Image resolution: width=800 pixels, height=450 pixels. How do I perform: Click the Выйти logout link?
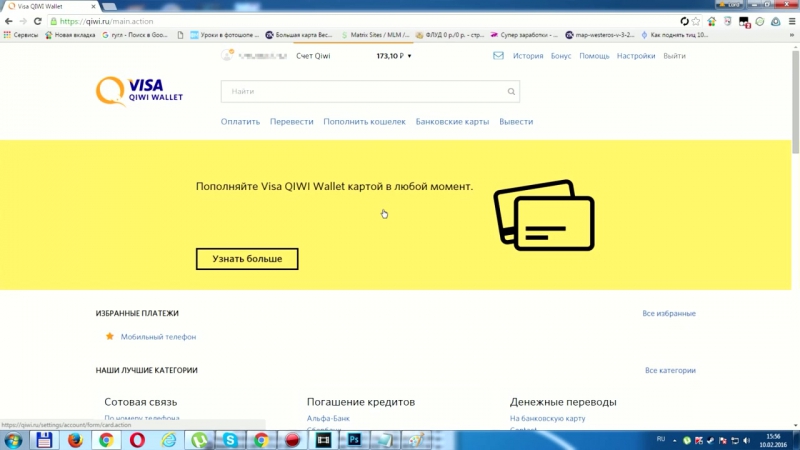(x=674, y=56)
